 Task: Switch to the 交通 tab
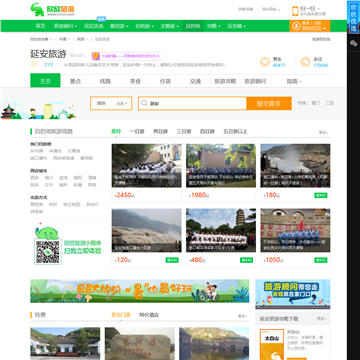(195, 81)
